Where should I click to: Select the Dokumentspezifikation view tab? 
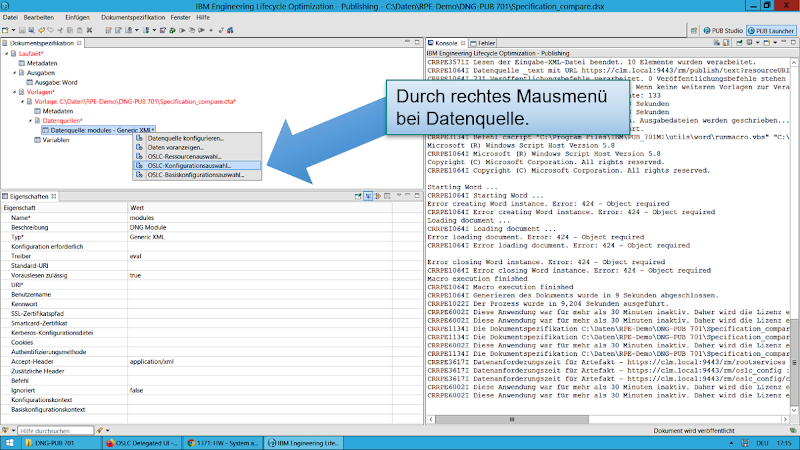coord(41,43)
